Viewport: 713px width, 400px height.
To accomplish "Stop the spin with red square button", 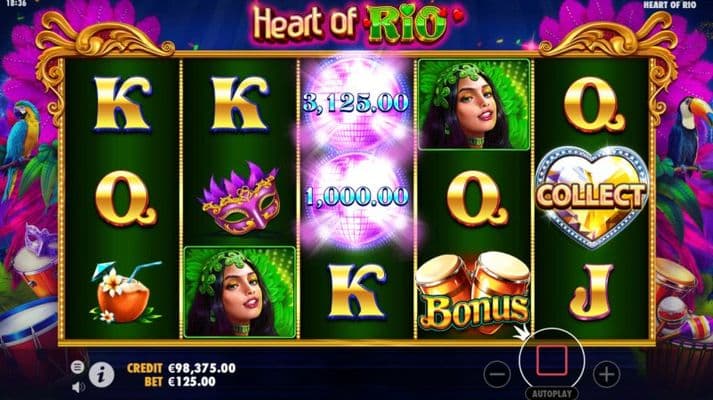I will [x=552, y=360].
